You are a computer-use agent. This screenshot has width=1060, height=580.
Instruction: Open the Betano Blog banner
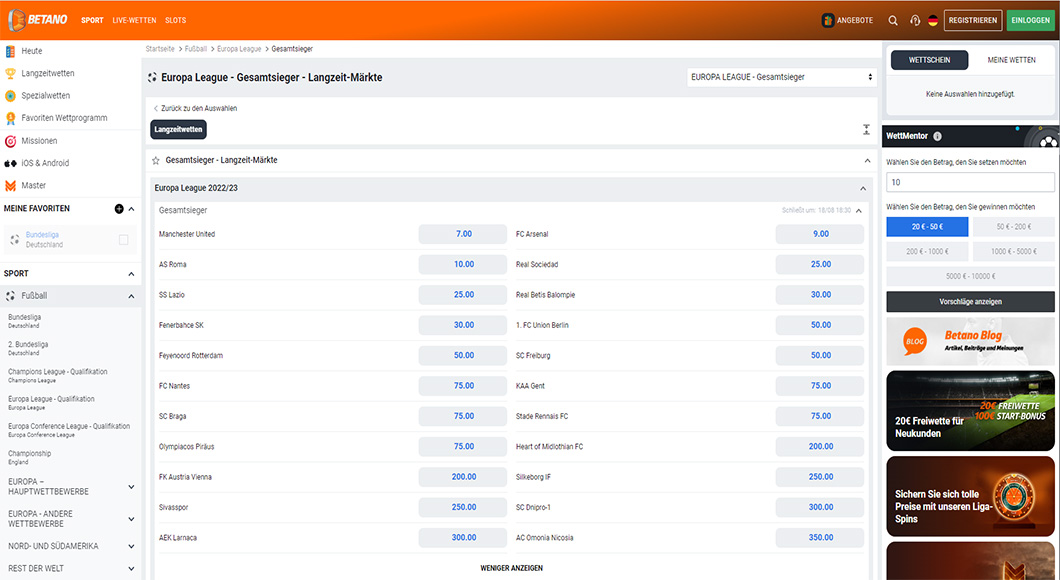tap(970, 341)
